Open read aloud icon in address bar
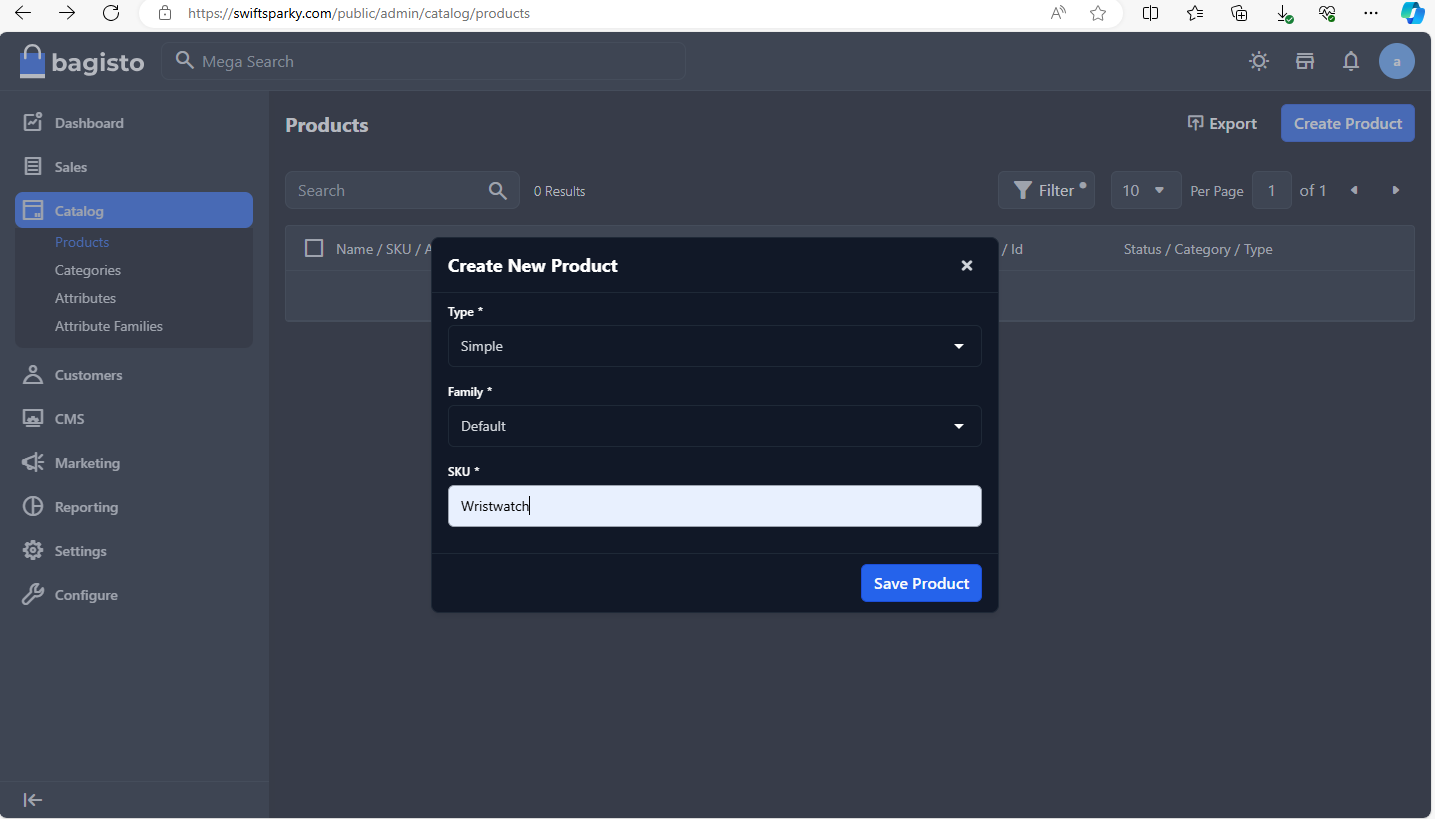Image resolution: width=1435 pixels, height=819 pixels. pyautogui.click(x=1058, y=13)
